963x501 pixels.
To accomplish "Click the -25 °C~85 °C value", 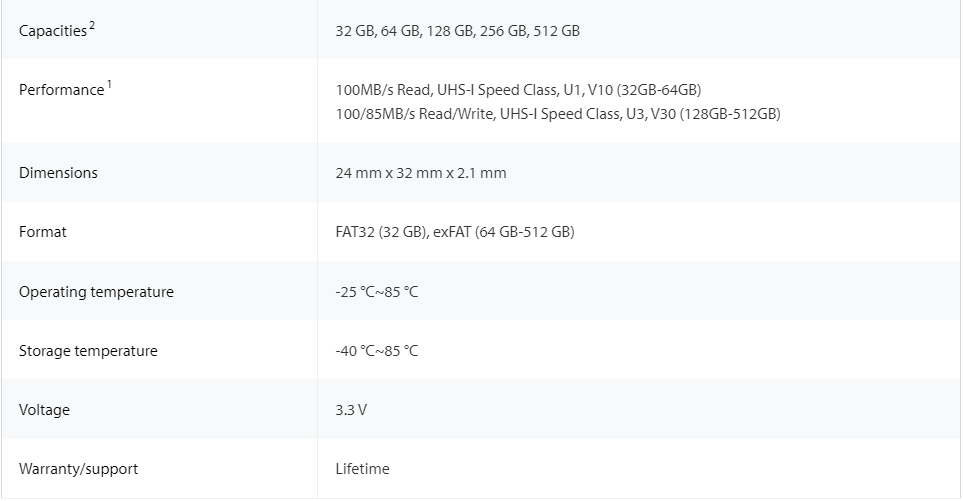I will [x=376, y=292].
